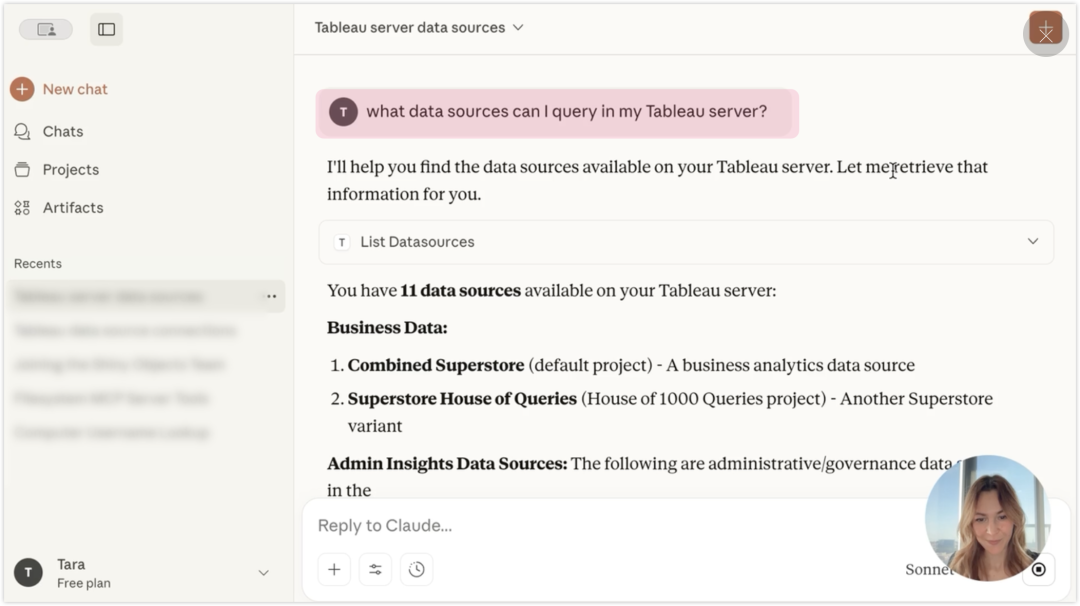This screenshot has height=606, width=1080.
Task: Open options for the selected recent chat
Action: tap(271, 297)
